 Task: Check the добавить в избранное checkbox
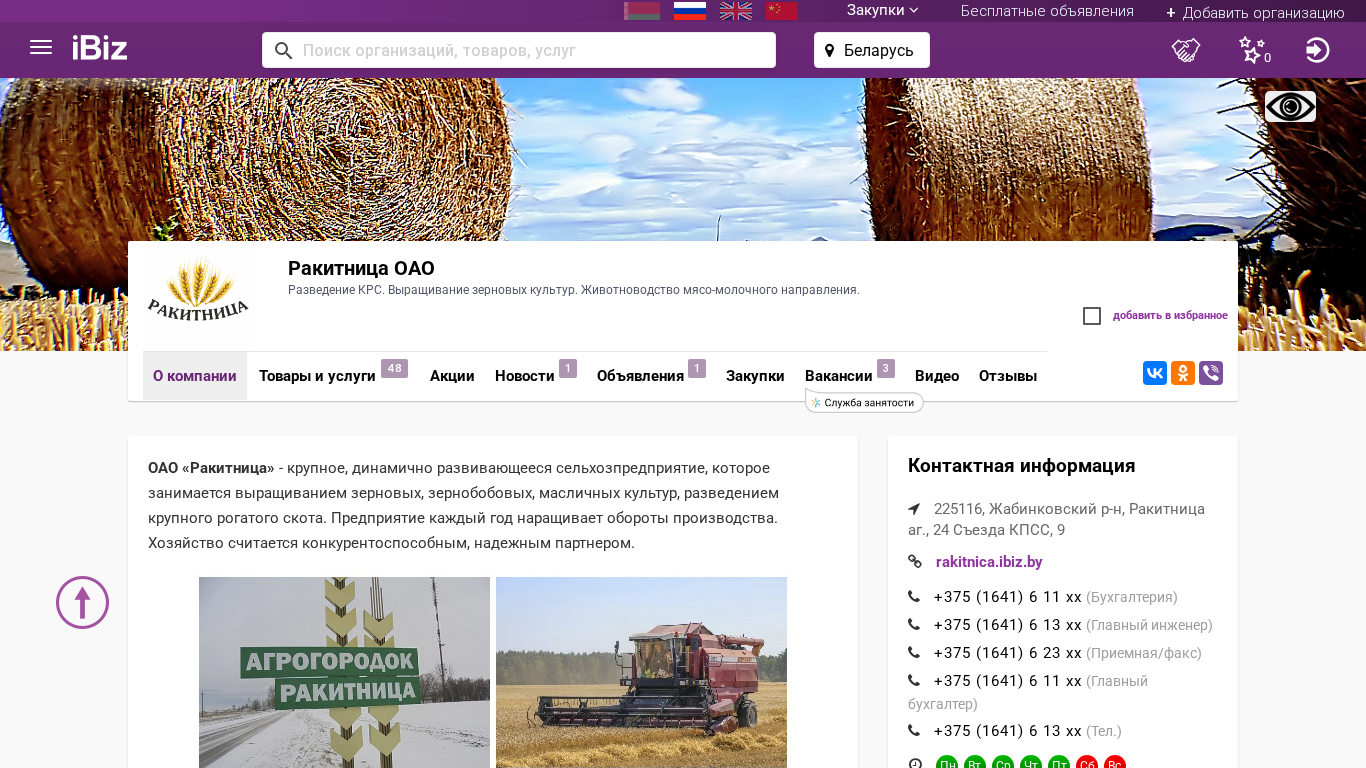point(1092,316)
